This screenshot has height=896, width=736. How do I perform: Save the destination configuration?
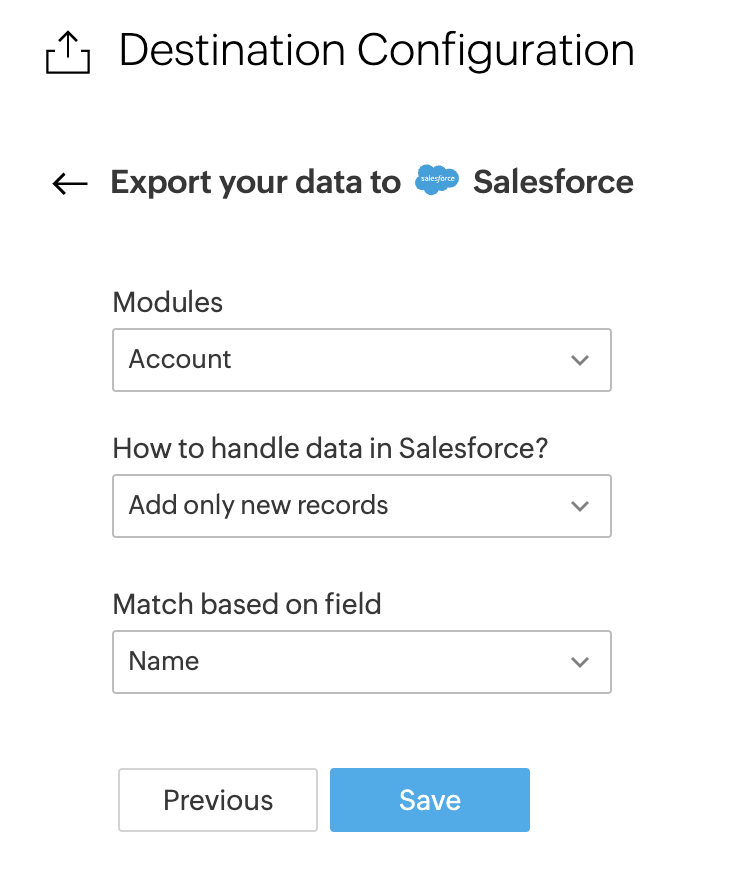pyautogui.click(x=429, y=800)
